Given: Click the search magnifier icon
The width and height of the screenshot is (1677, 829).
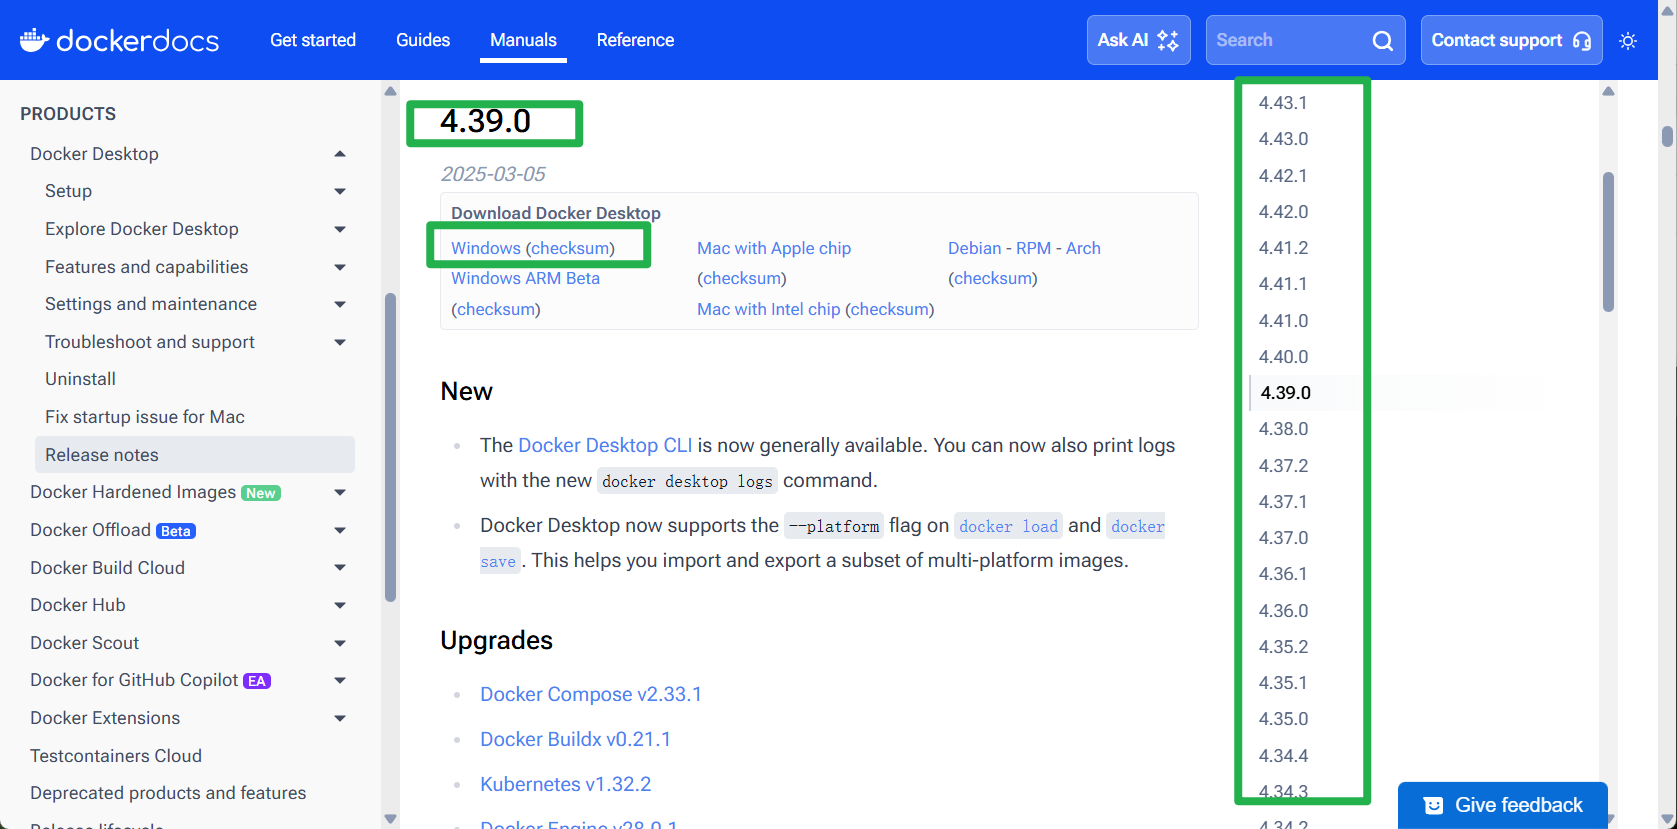Looking at the screenshot, I should [x=1382, y=40].
